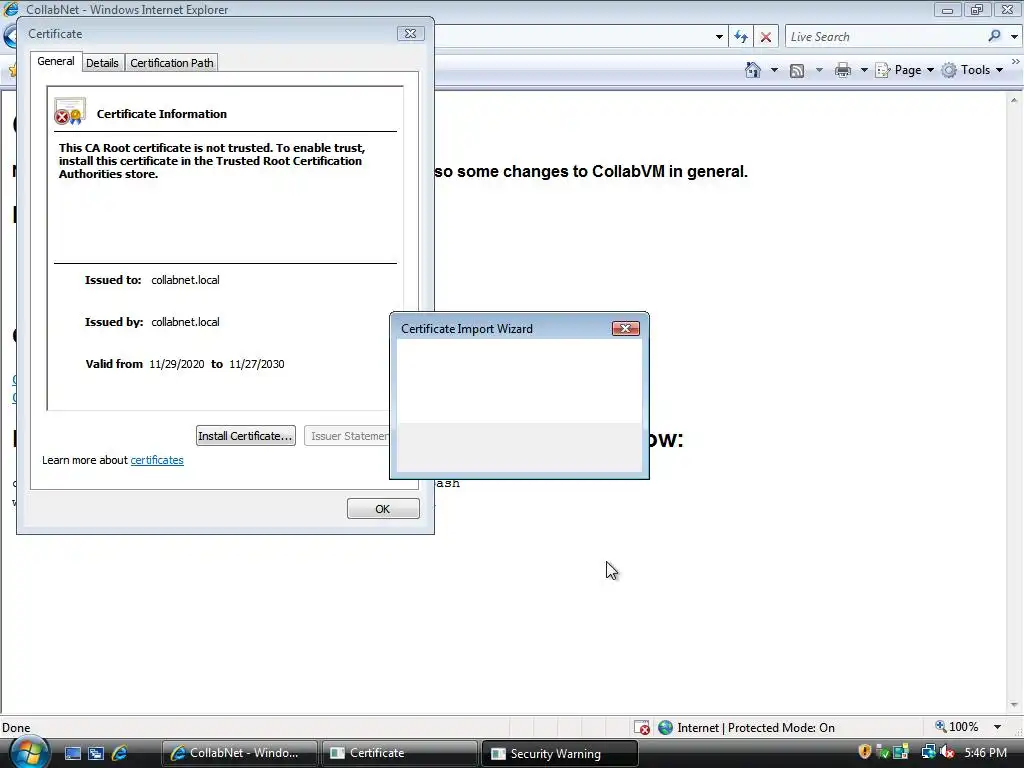Image resolution: width=1024 pixels, height=768 pixels.
Task: Click the Windows Start orb
Action: (x=29, y=752)
